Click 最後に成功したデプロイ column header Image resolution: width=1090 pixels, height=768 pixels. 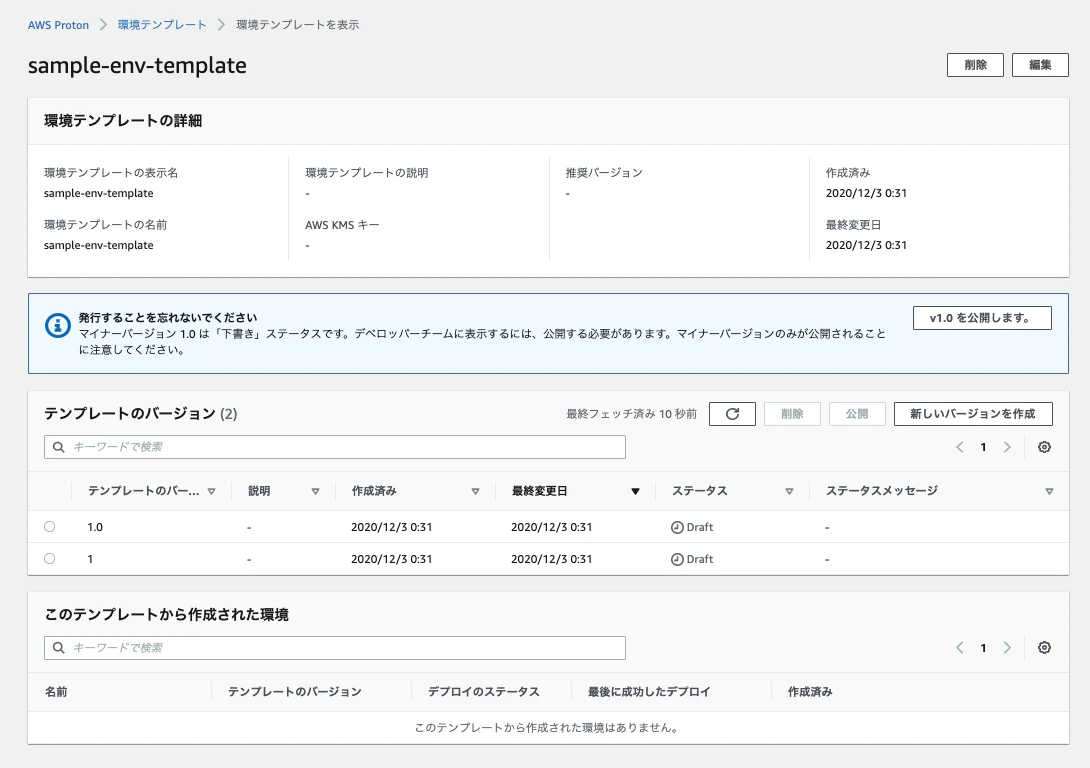(649, 692)
